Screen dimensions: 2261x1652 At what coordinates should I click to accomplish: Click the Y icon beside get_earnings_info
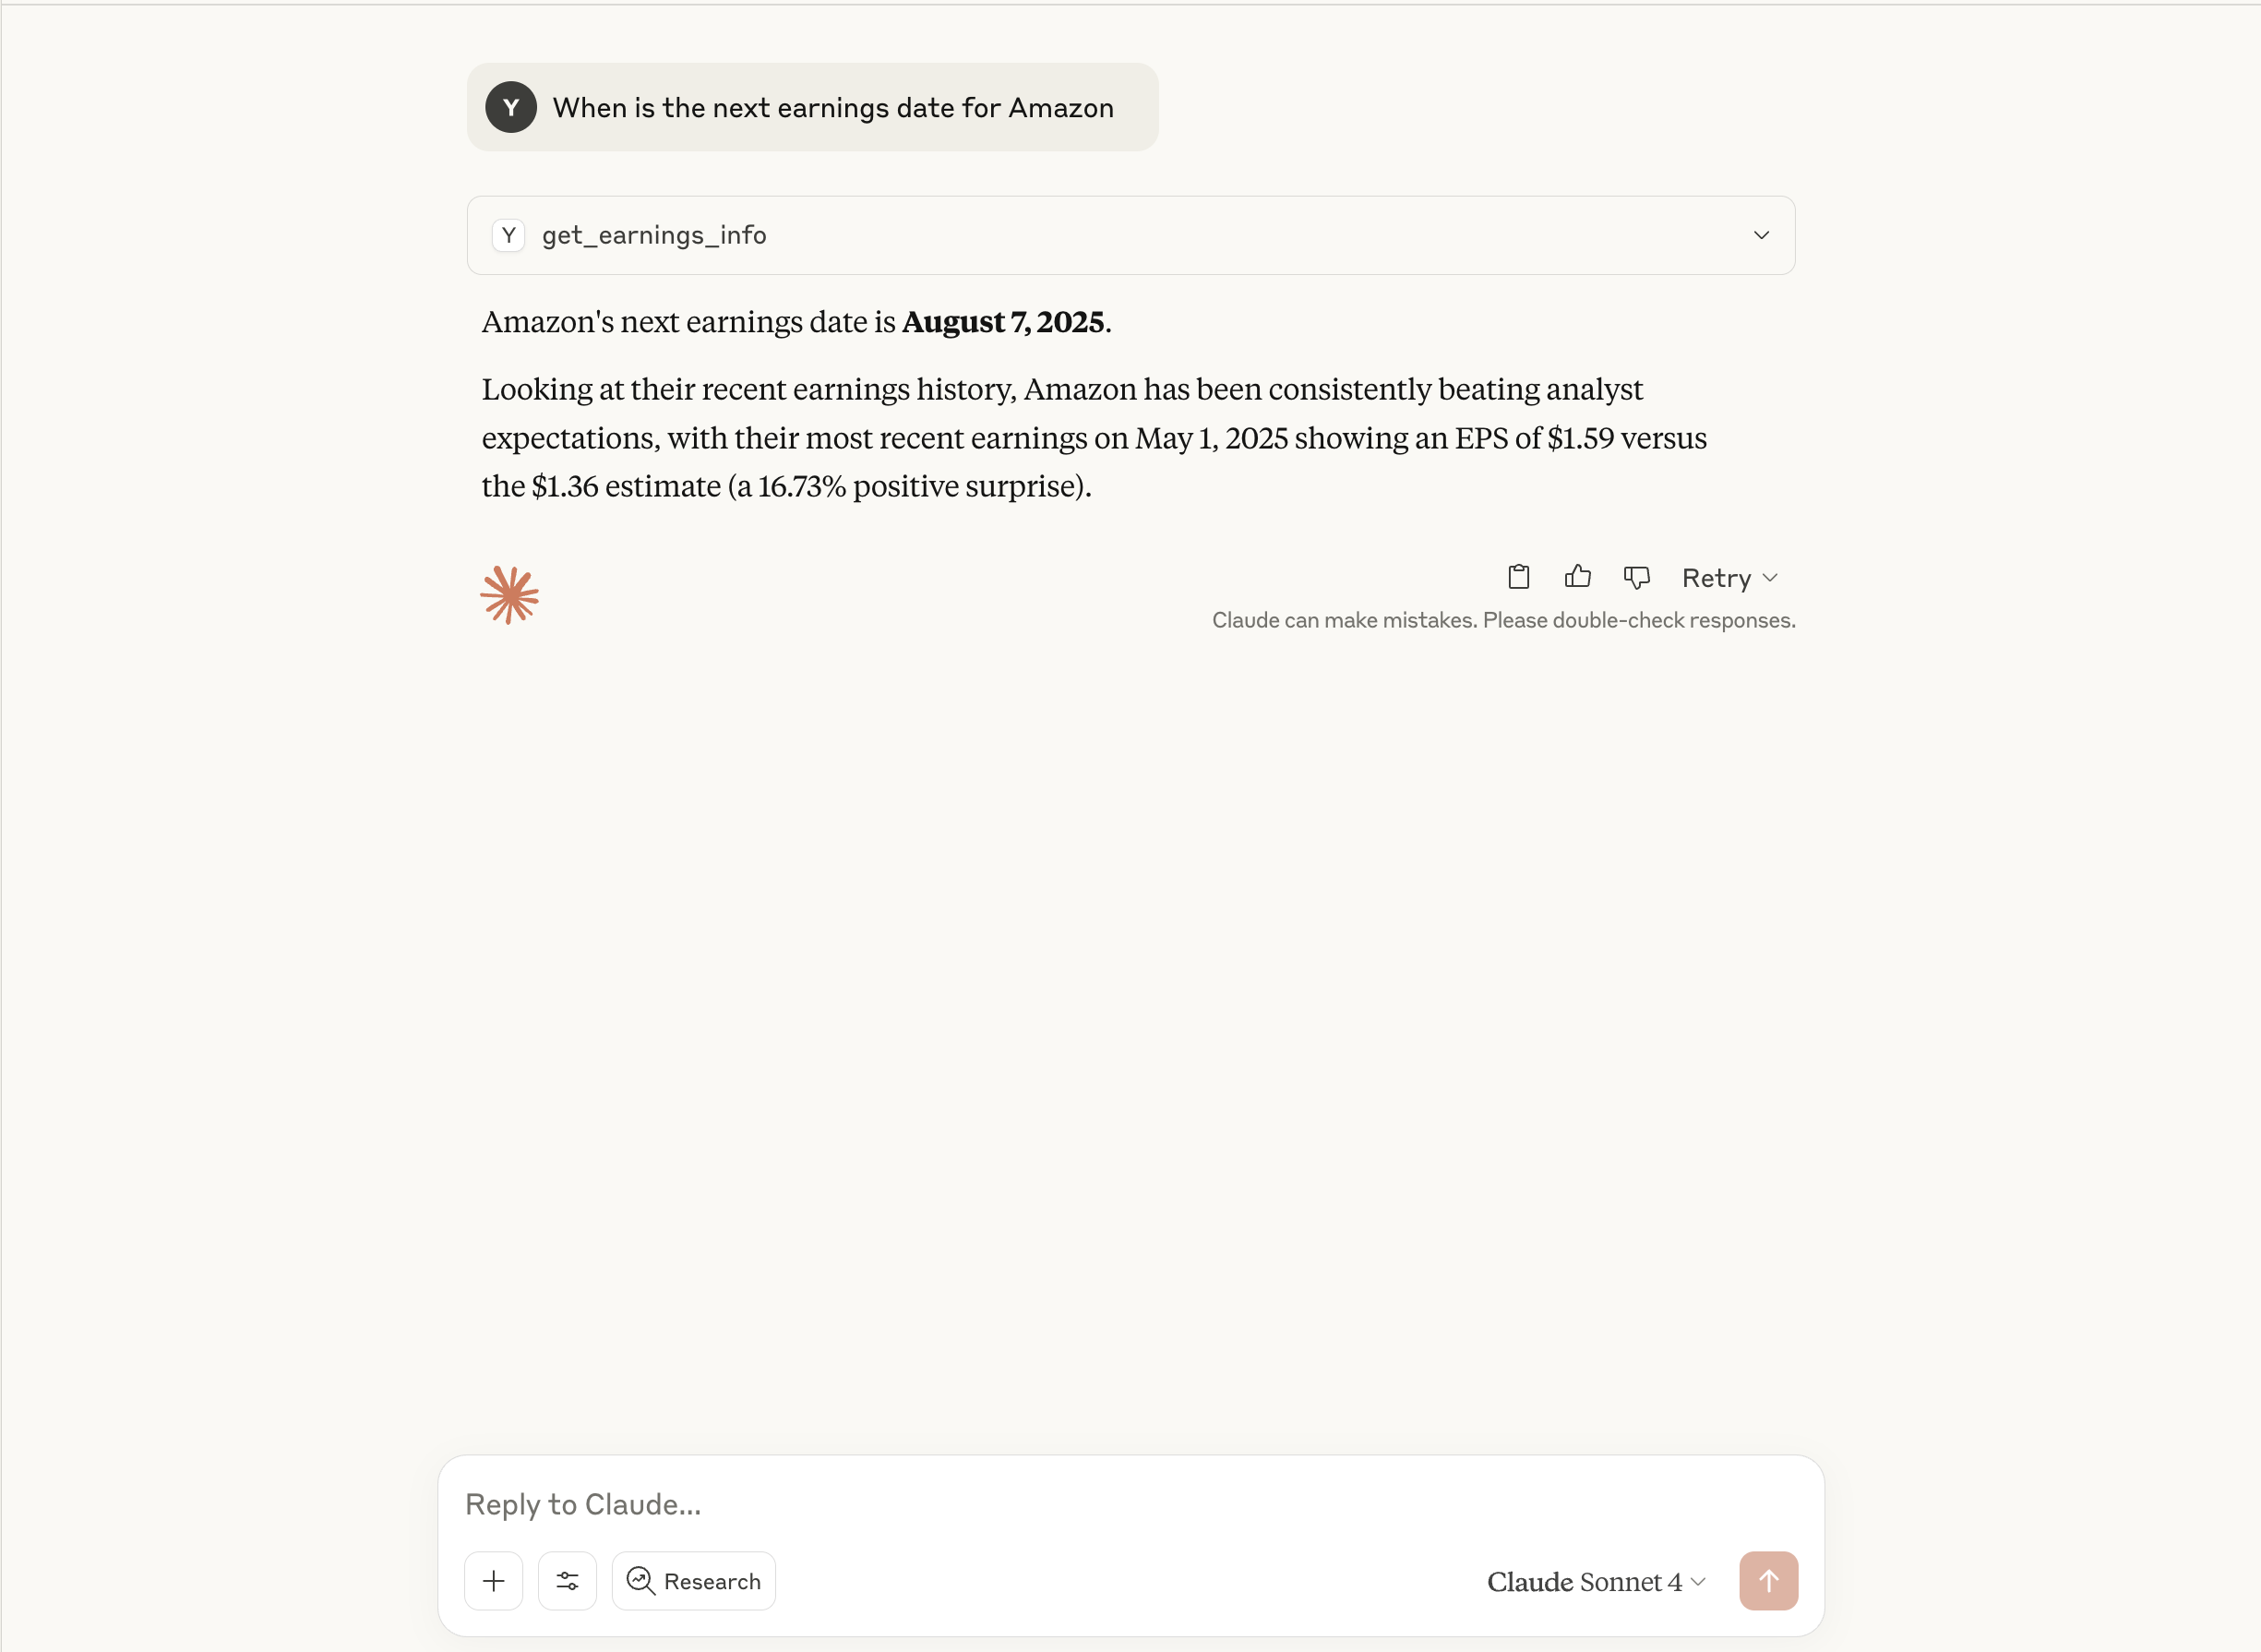tap(509, 235)
